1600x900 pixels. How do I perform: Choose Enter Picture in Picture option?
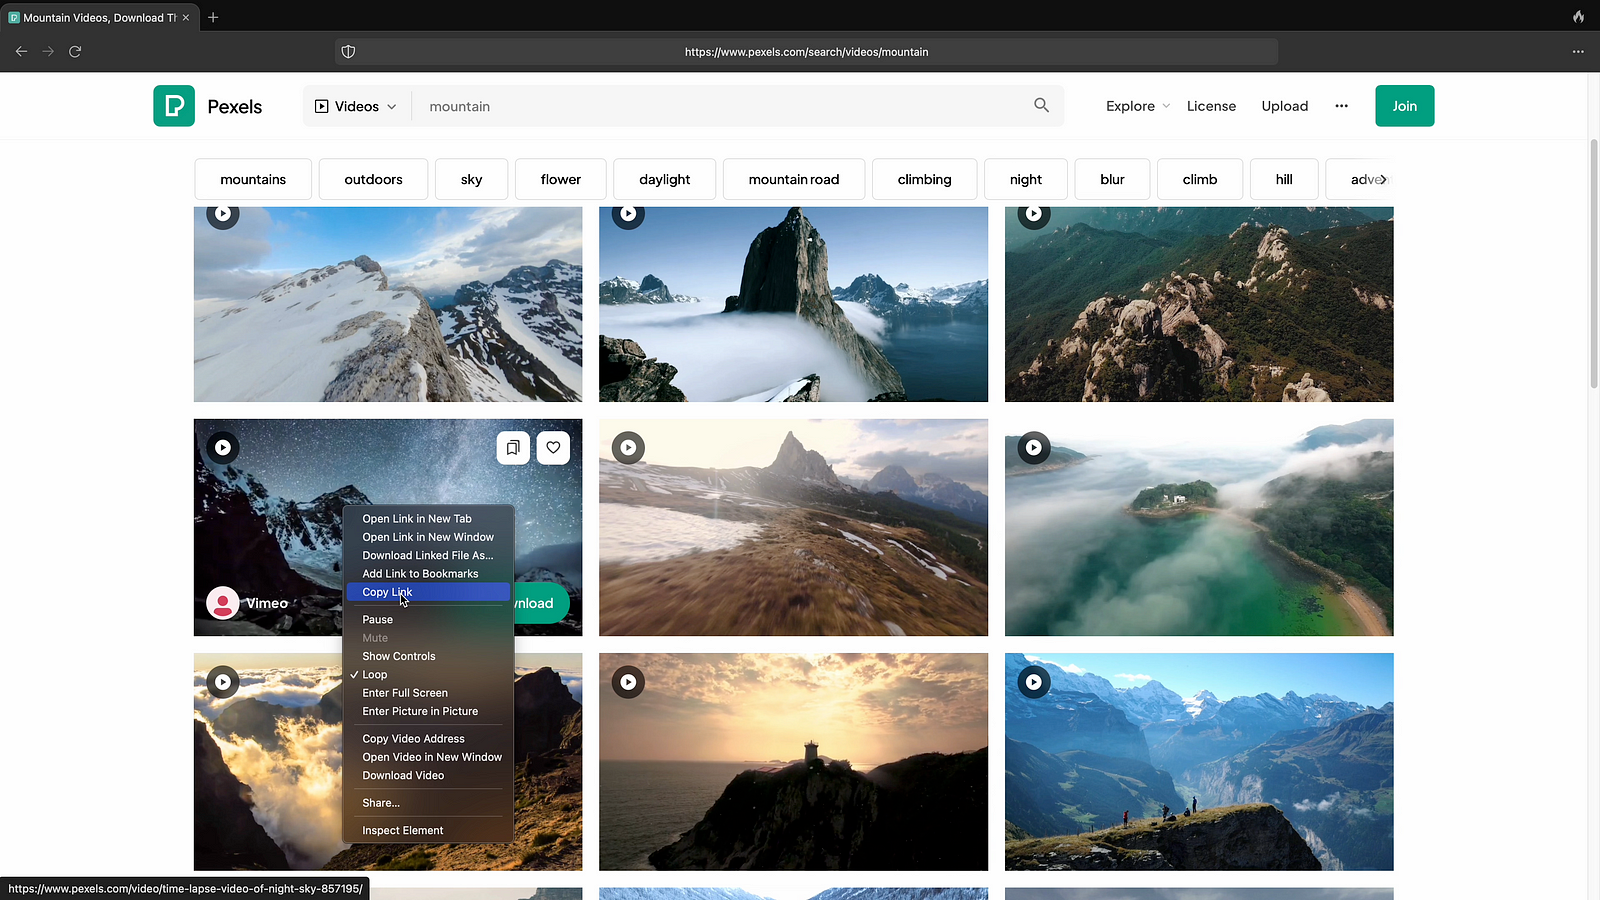coord(420,711)
